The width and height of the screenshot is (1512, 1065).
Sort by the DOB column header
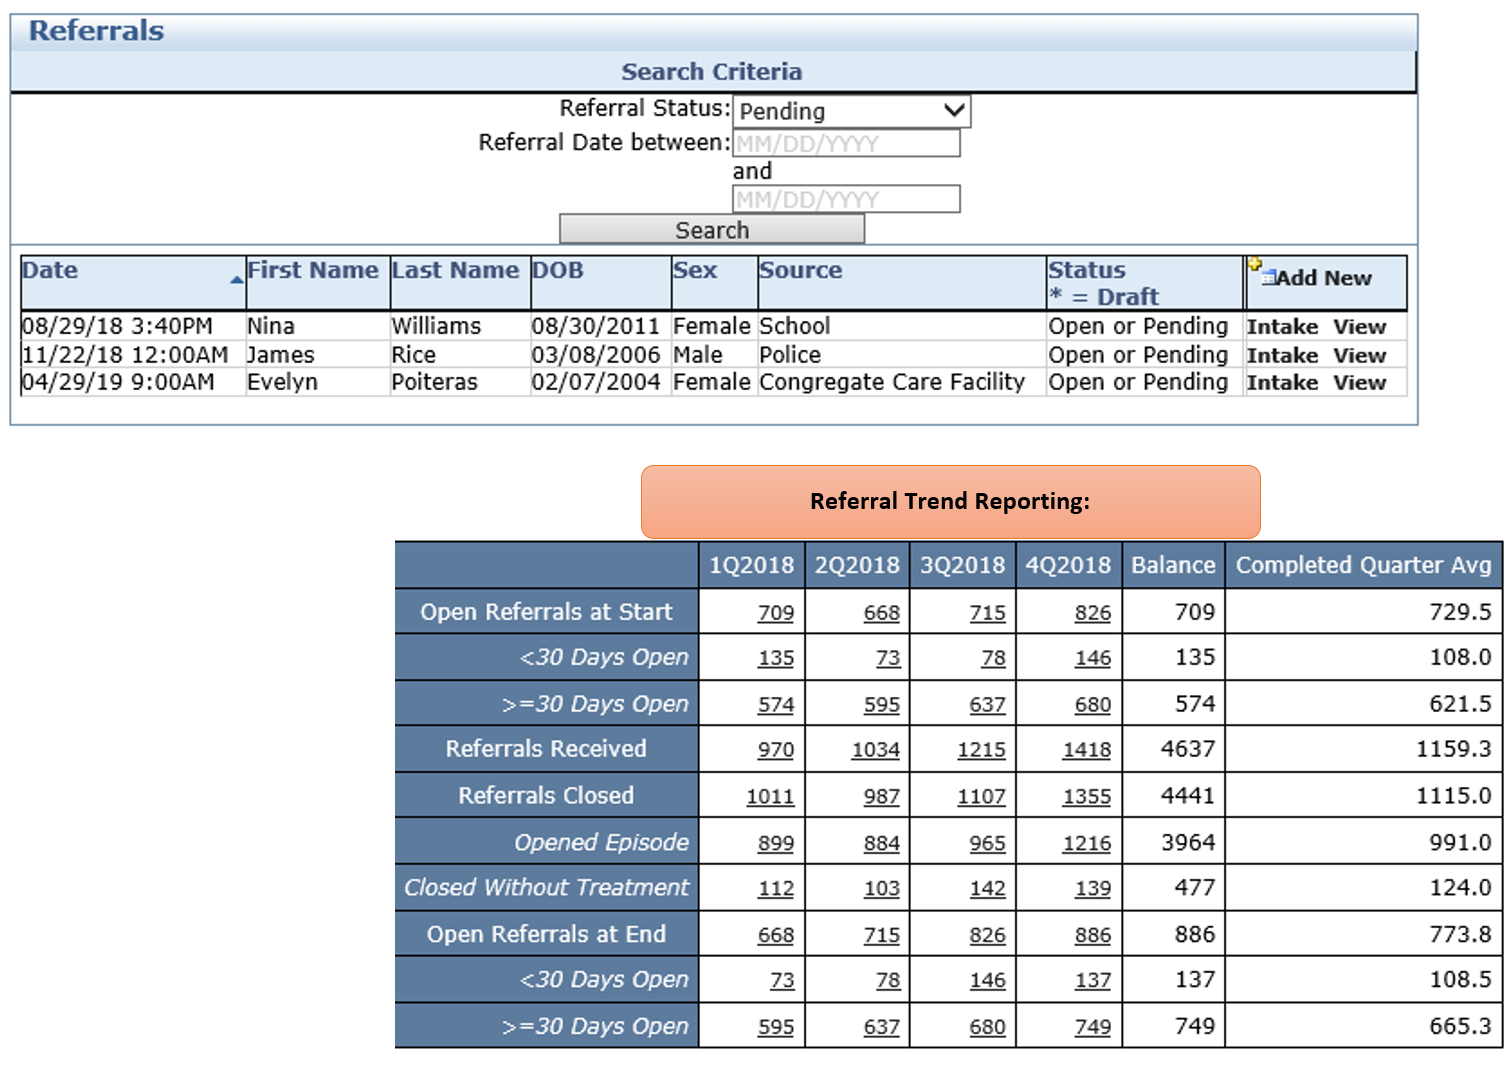click(x=558, y=270)
